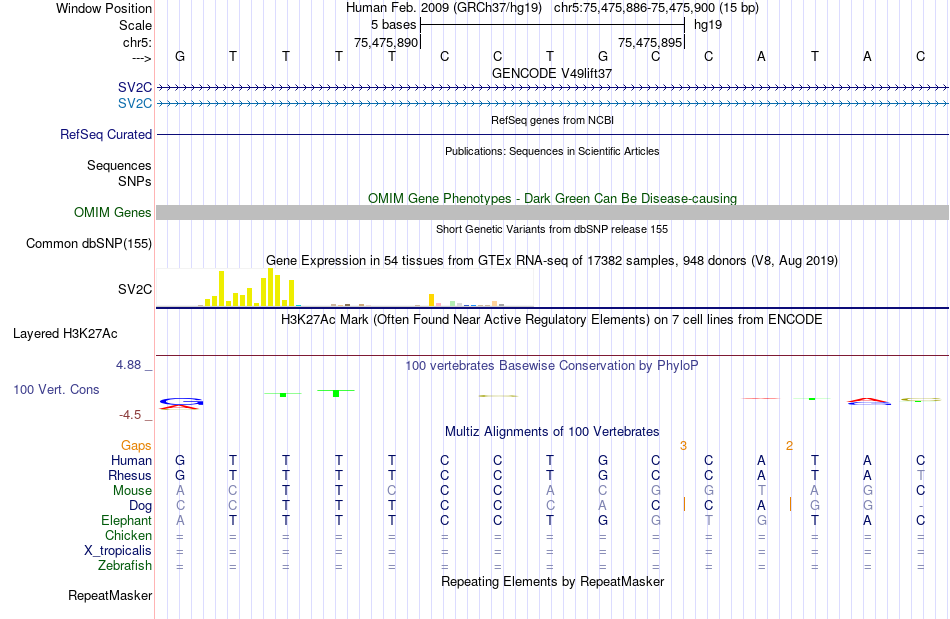Image resolution: width=950 pixels, height=619 pixels.
Task: Click the gray OMIM Genes bar
Action: [x=553, y=213]
